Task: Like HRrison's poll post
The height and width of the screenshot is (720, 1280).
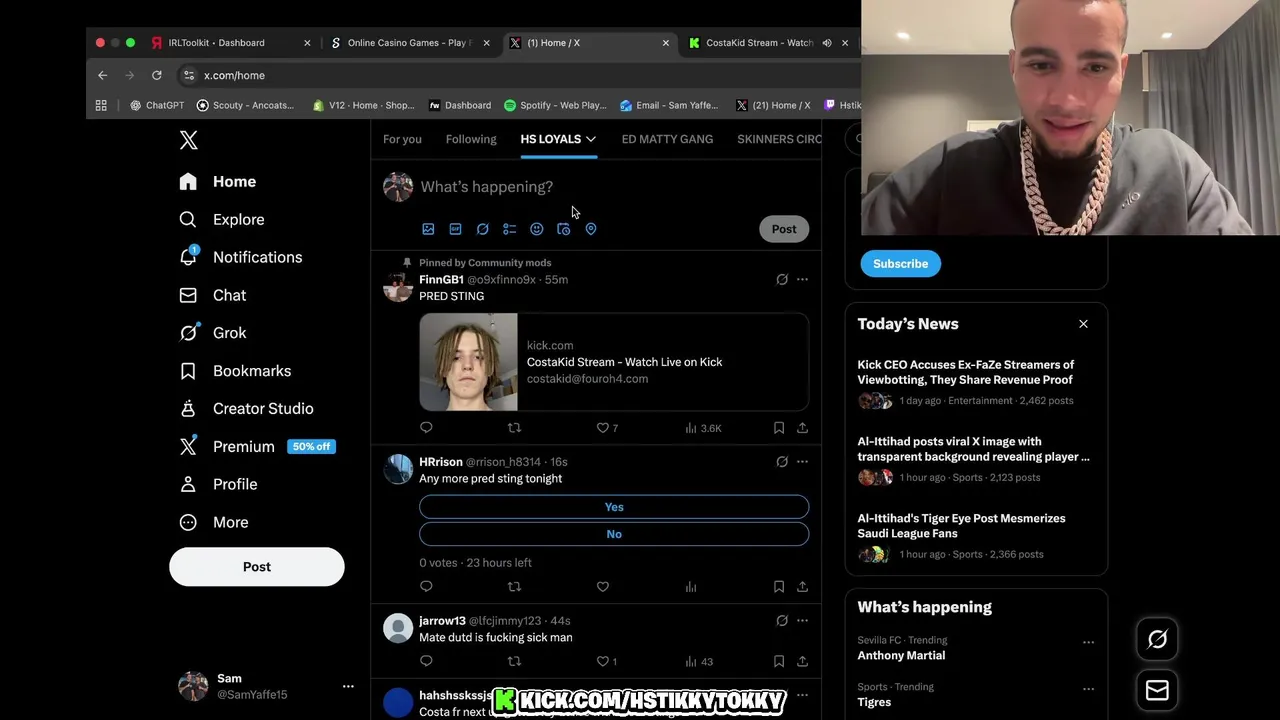Action: 603,587
